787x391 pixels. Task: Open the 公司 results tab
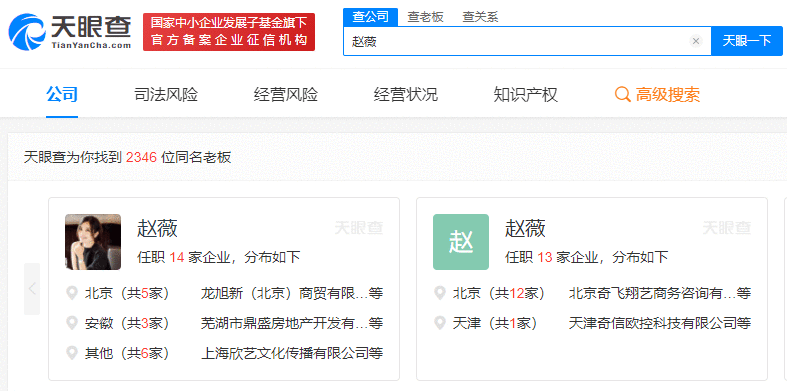(x=62, y=94)
